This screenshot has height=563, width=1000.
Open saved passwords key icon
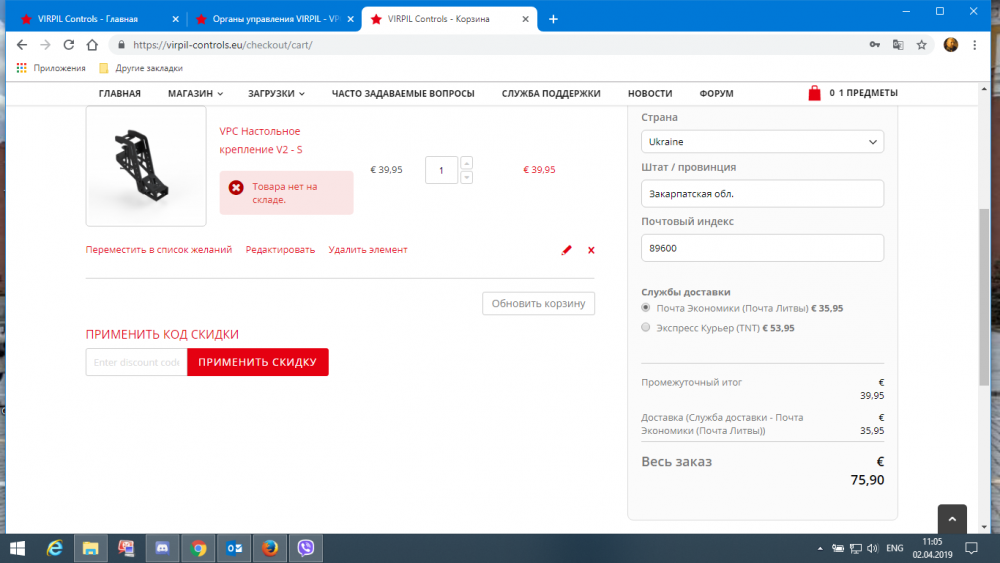pos(874,45)
